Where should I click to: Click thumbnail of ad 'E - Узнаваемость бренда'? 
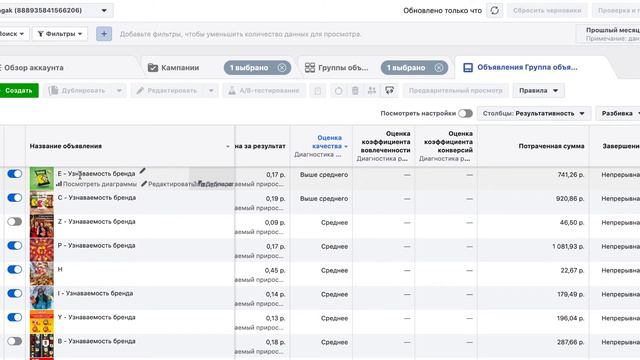tap(42, 179)
